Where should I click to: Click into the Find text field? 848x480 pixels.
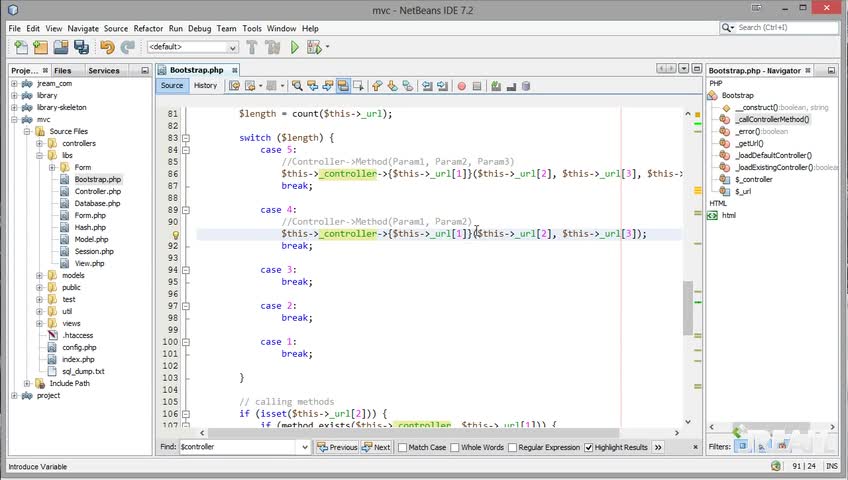[238, 447]
